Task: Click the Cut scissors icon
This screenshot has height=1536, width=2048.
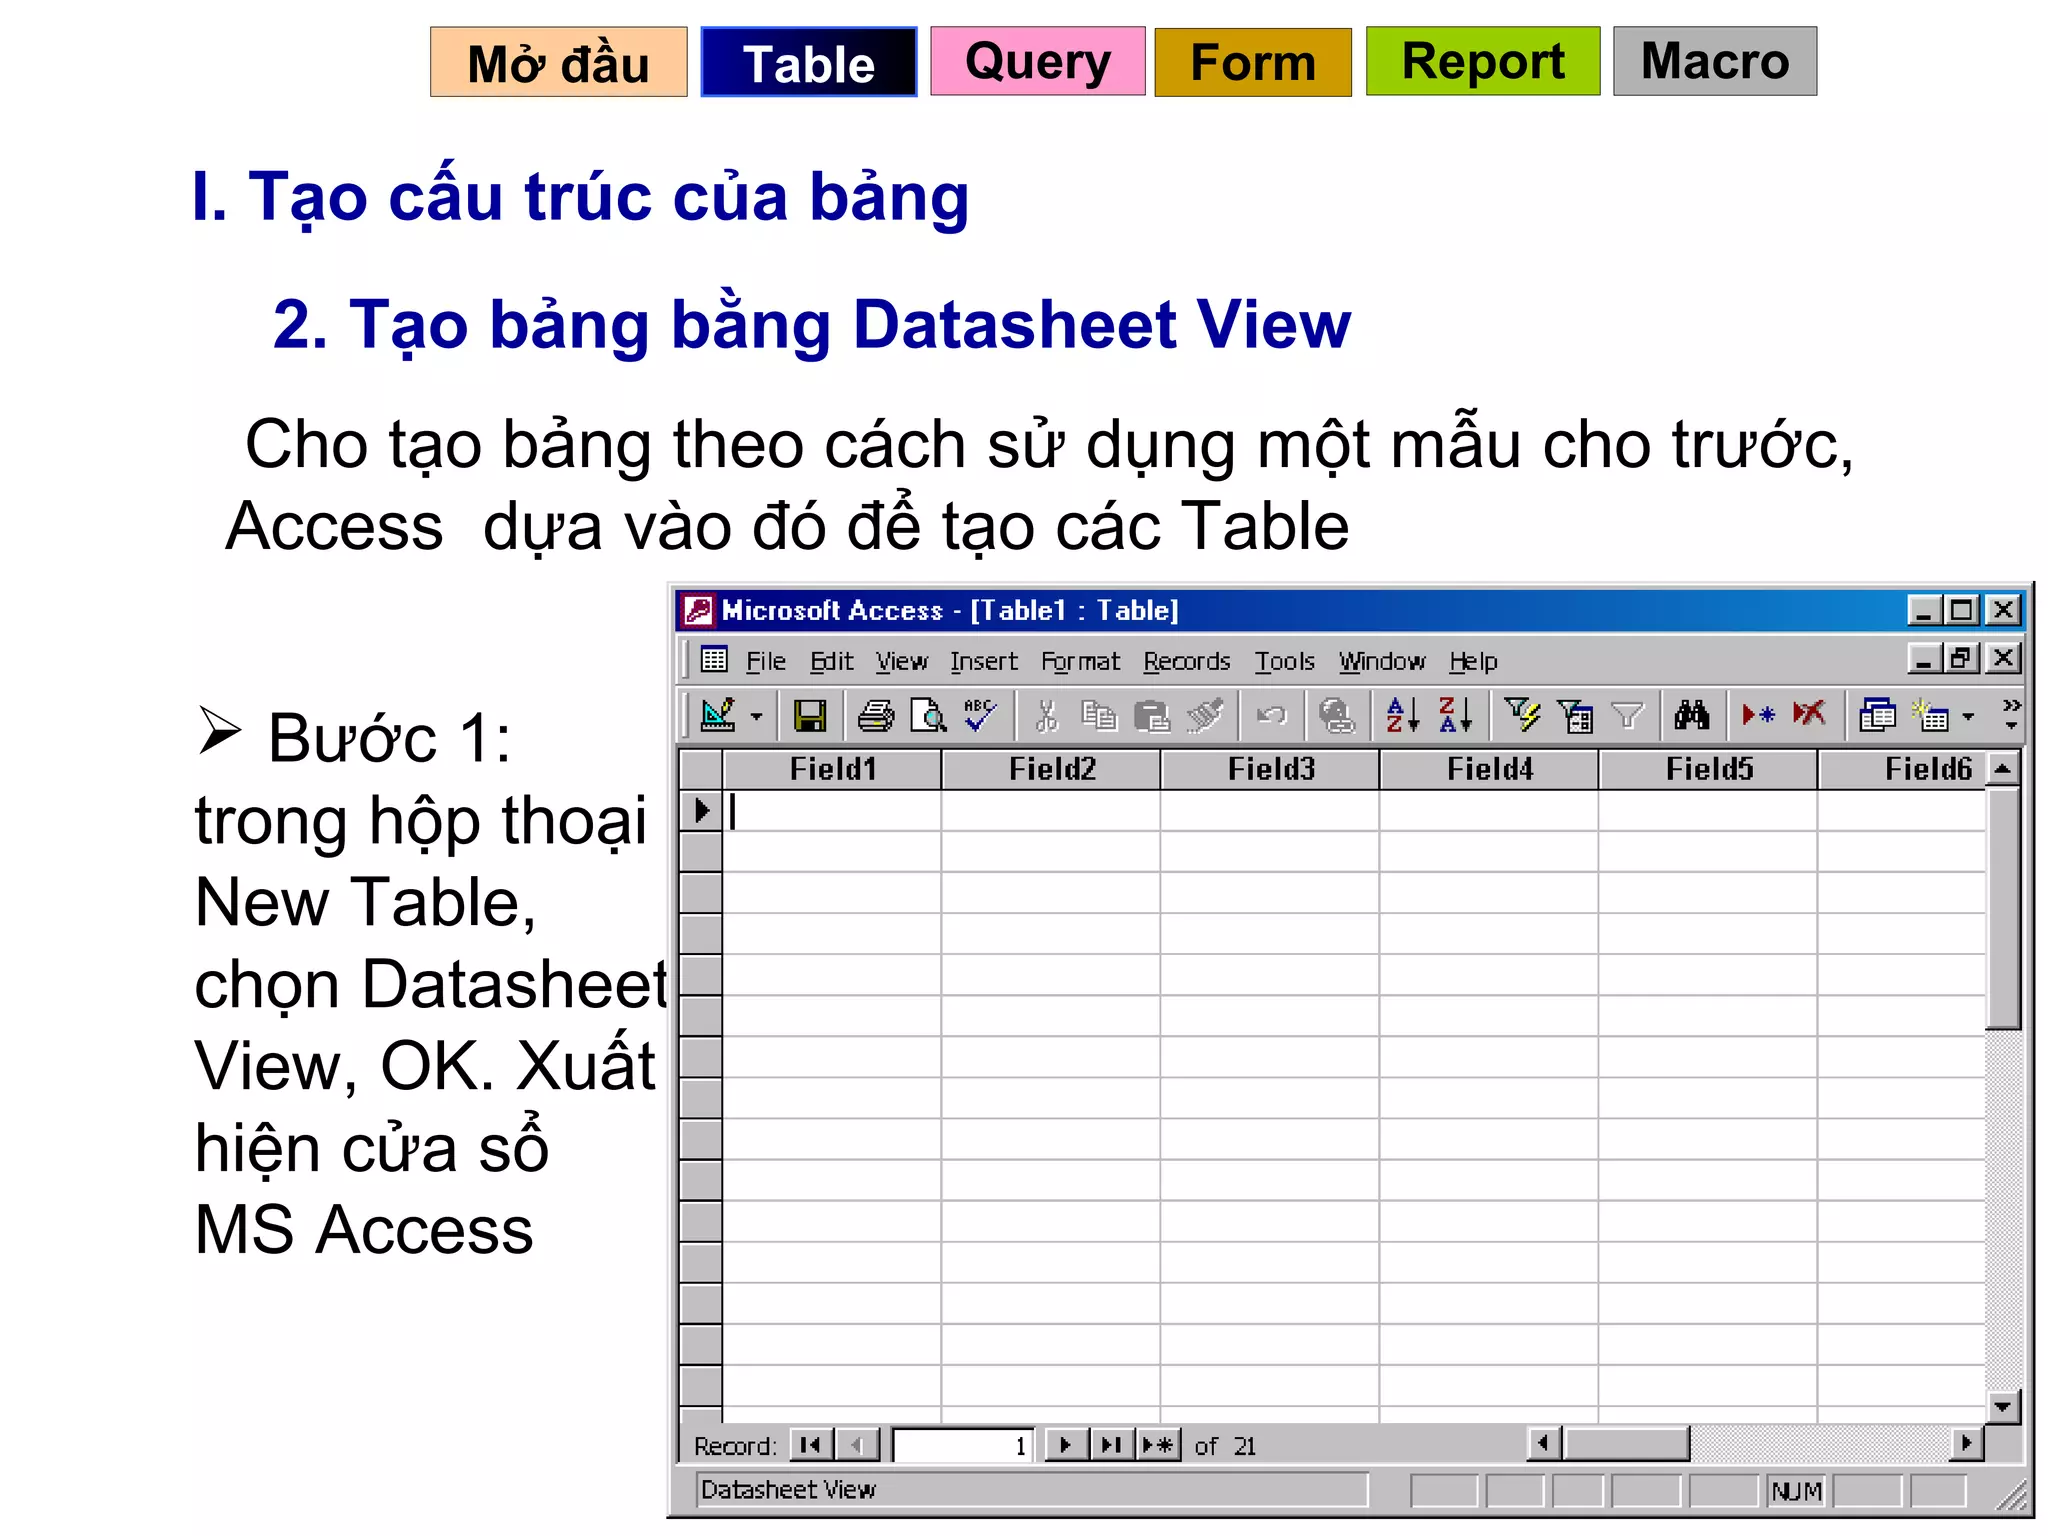Action: click(x=1046, y=715)
